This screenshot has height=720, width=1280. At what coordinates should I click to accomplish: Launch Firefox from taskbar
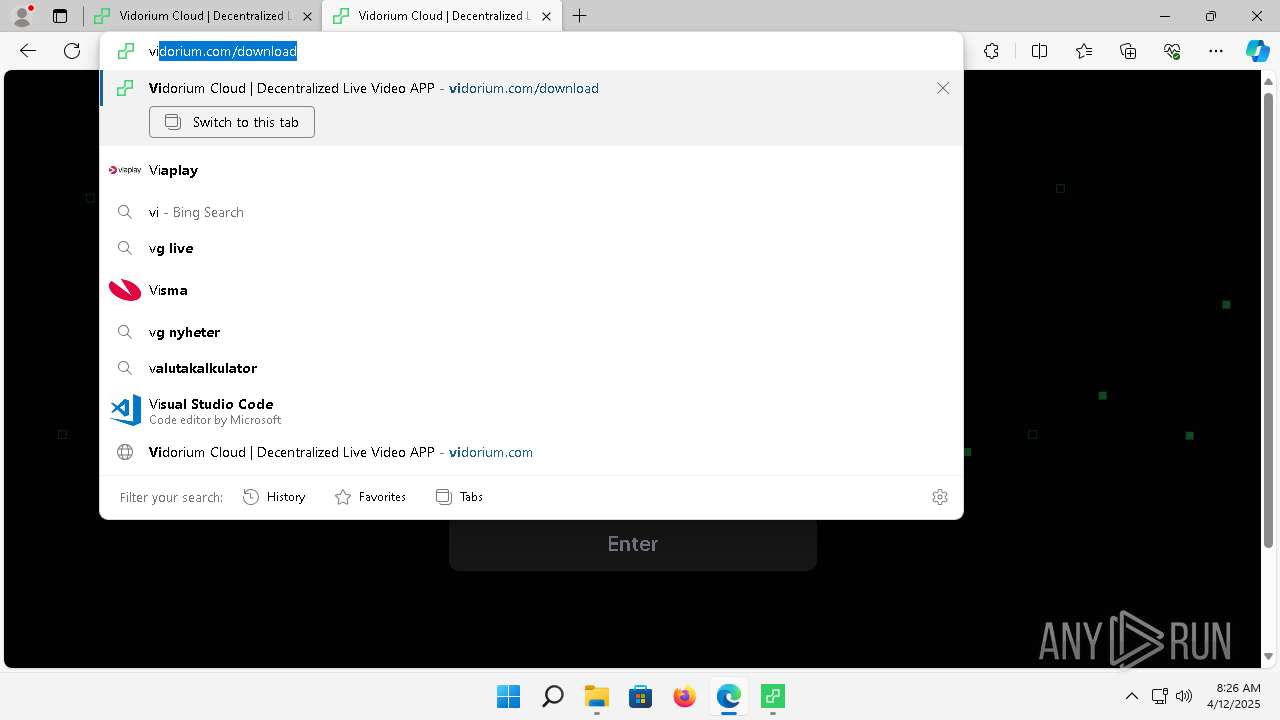(x=684, y=696)
